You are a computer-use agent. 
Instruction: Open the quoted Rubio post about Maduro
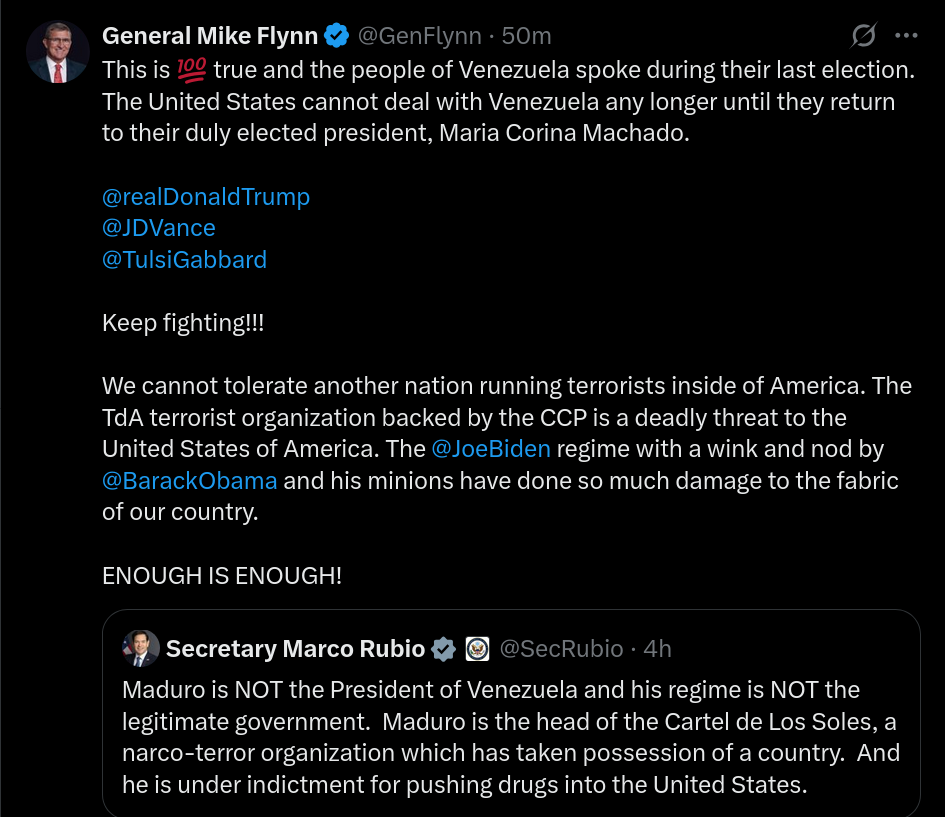click(x=511, y=714)
